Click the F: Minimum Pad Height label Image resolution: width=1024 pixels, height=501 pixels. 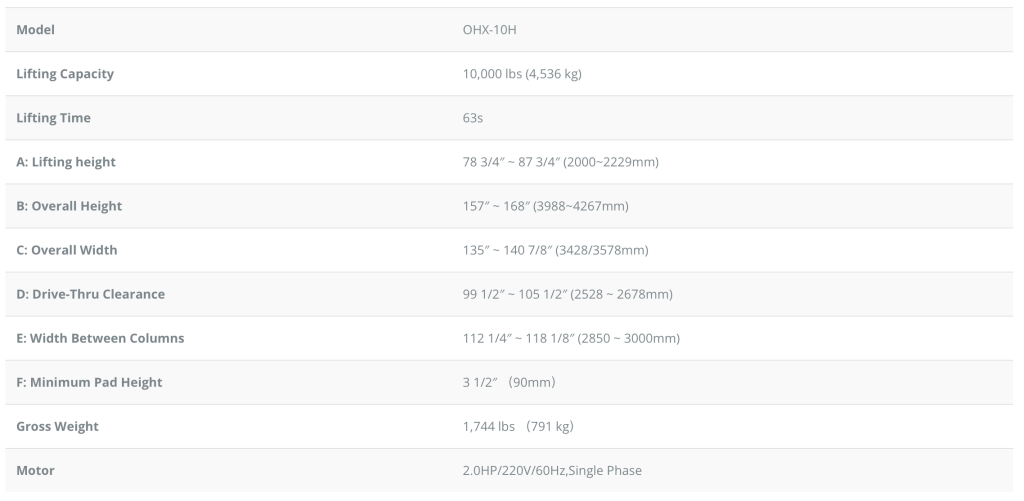pyautogui.click(x=89, y=382)
